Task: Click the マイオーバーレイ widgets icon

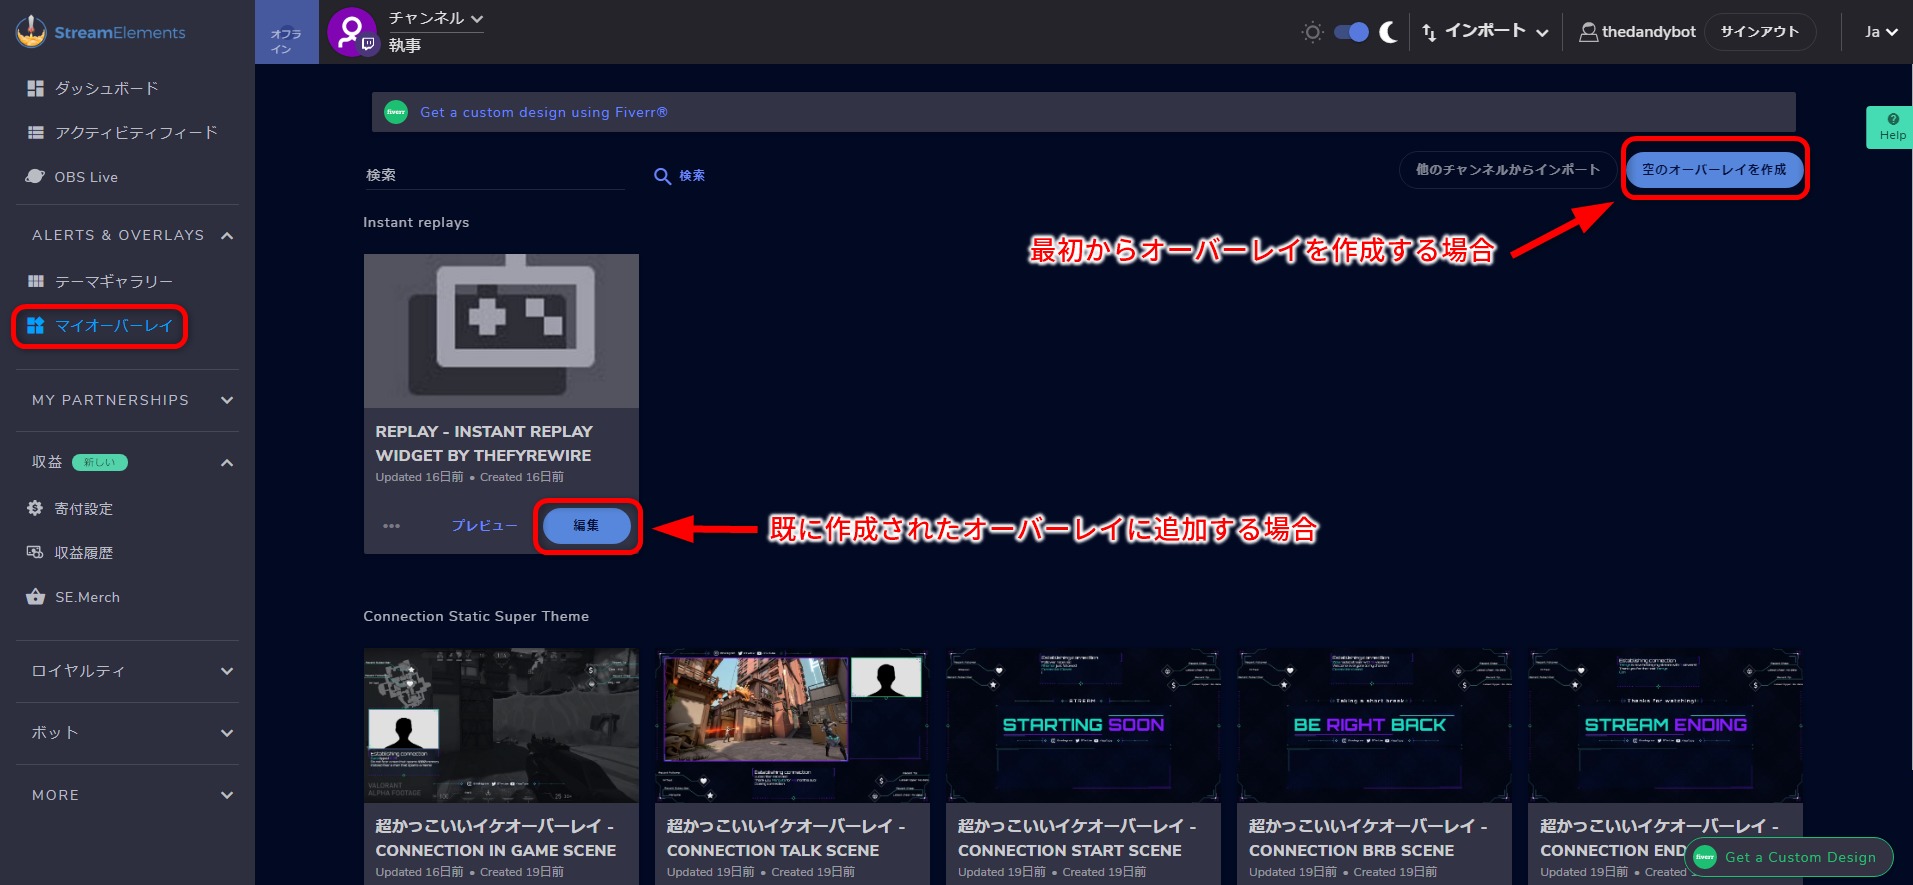Action: click(x=36, y=325)
